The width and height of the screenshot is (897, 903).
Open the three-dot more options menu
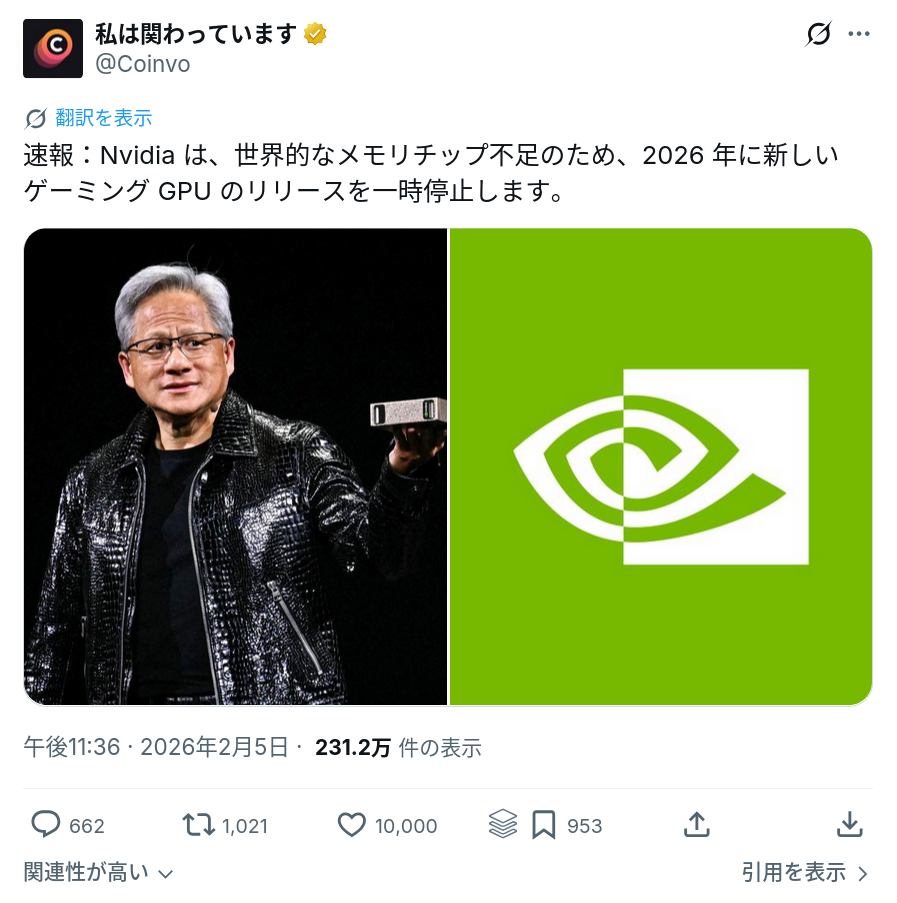858,34
